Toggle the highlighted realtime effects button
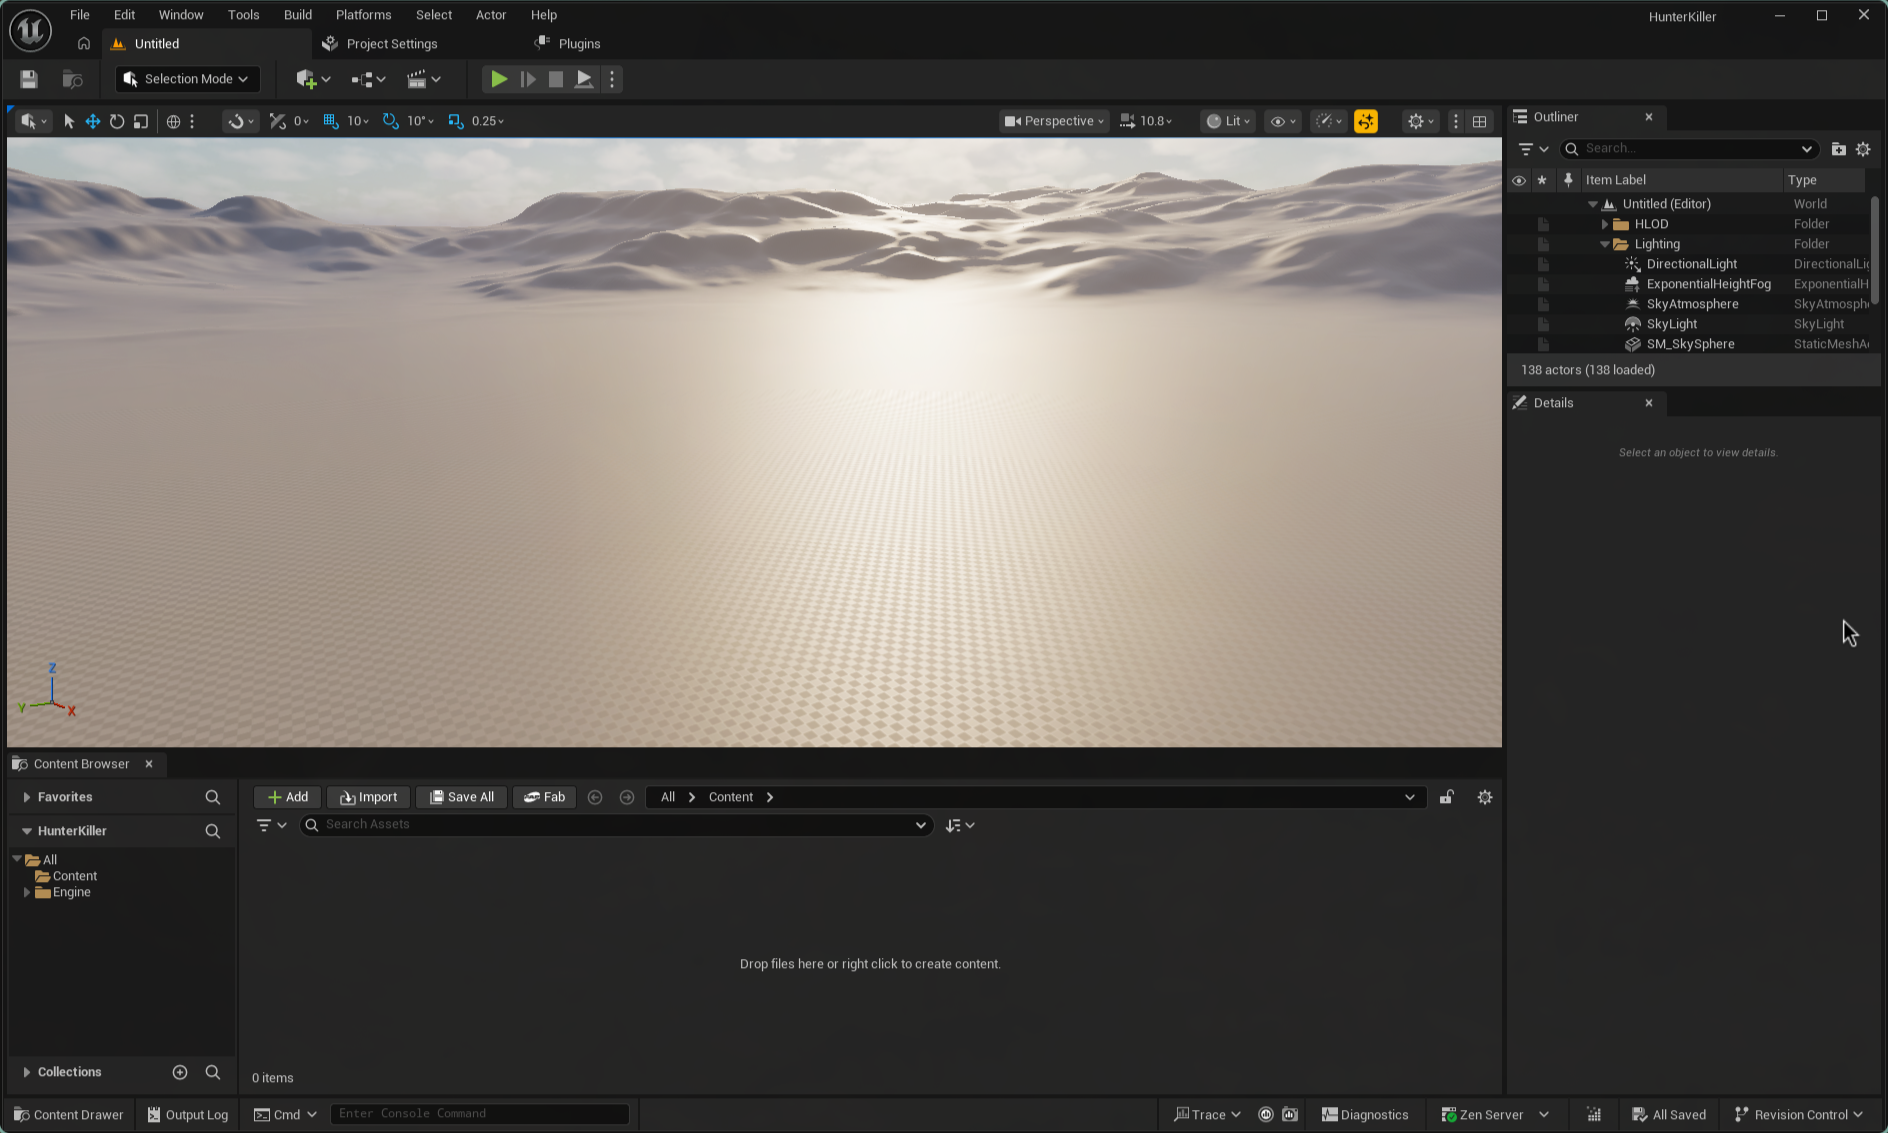 click(x=1366, y=121)
